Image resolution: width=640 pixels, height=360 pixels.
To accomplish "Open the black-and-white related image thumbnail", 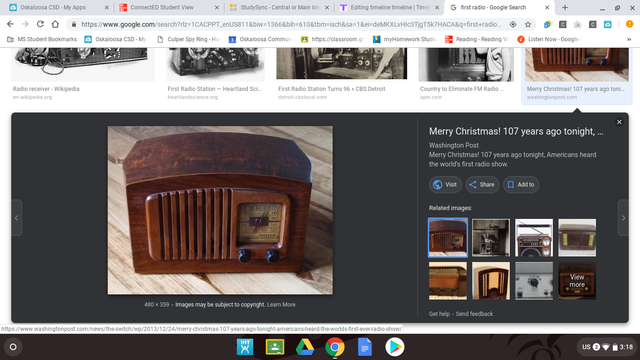I will [x=491, y=238].
